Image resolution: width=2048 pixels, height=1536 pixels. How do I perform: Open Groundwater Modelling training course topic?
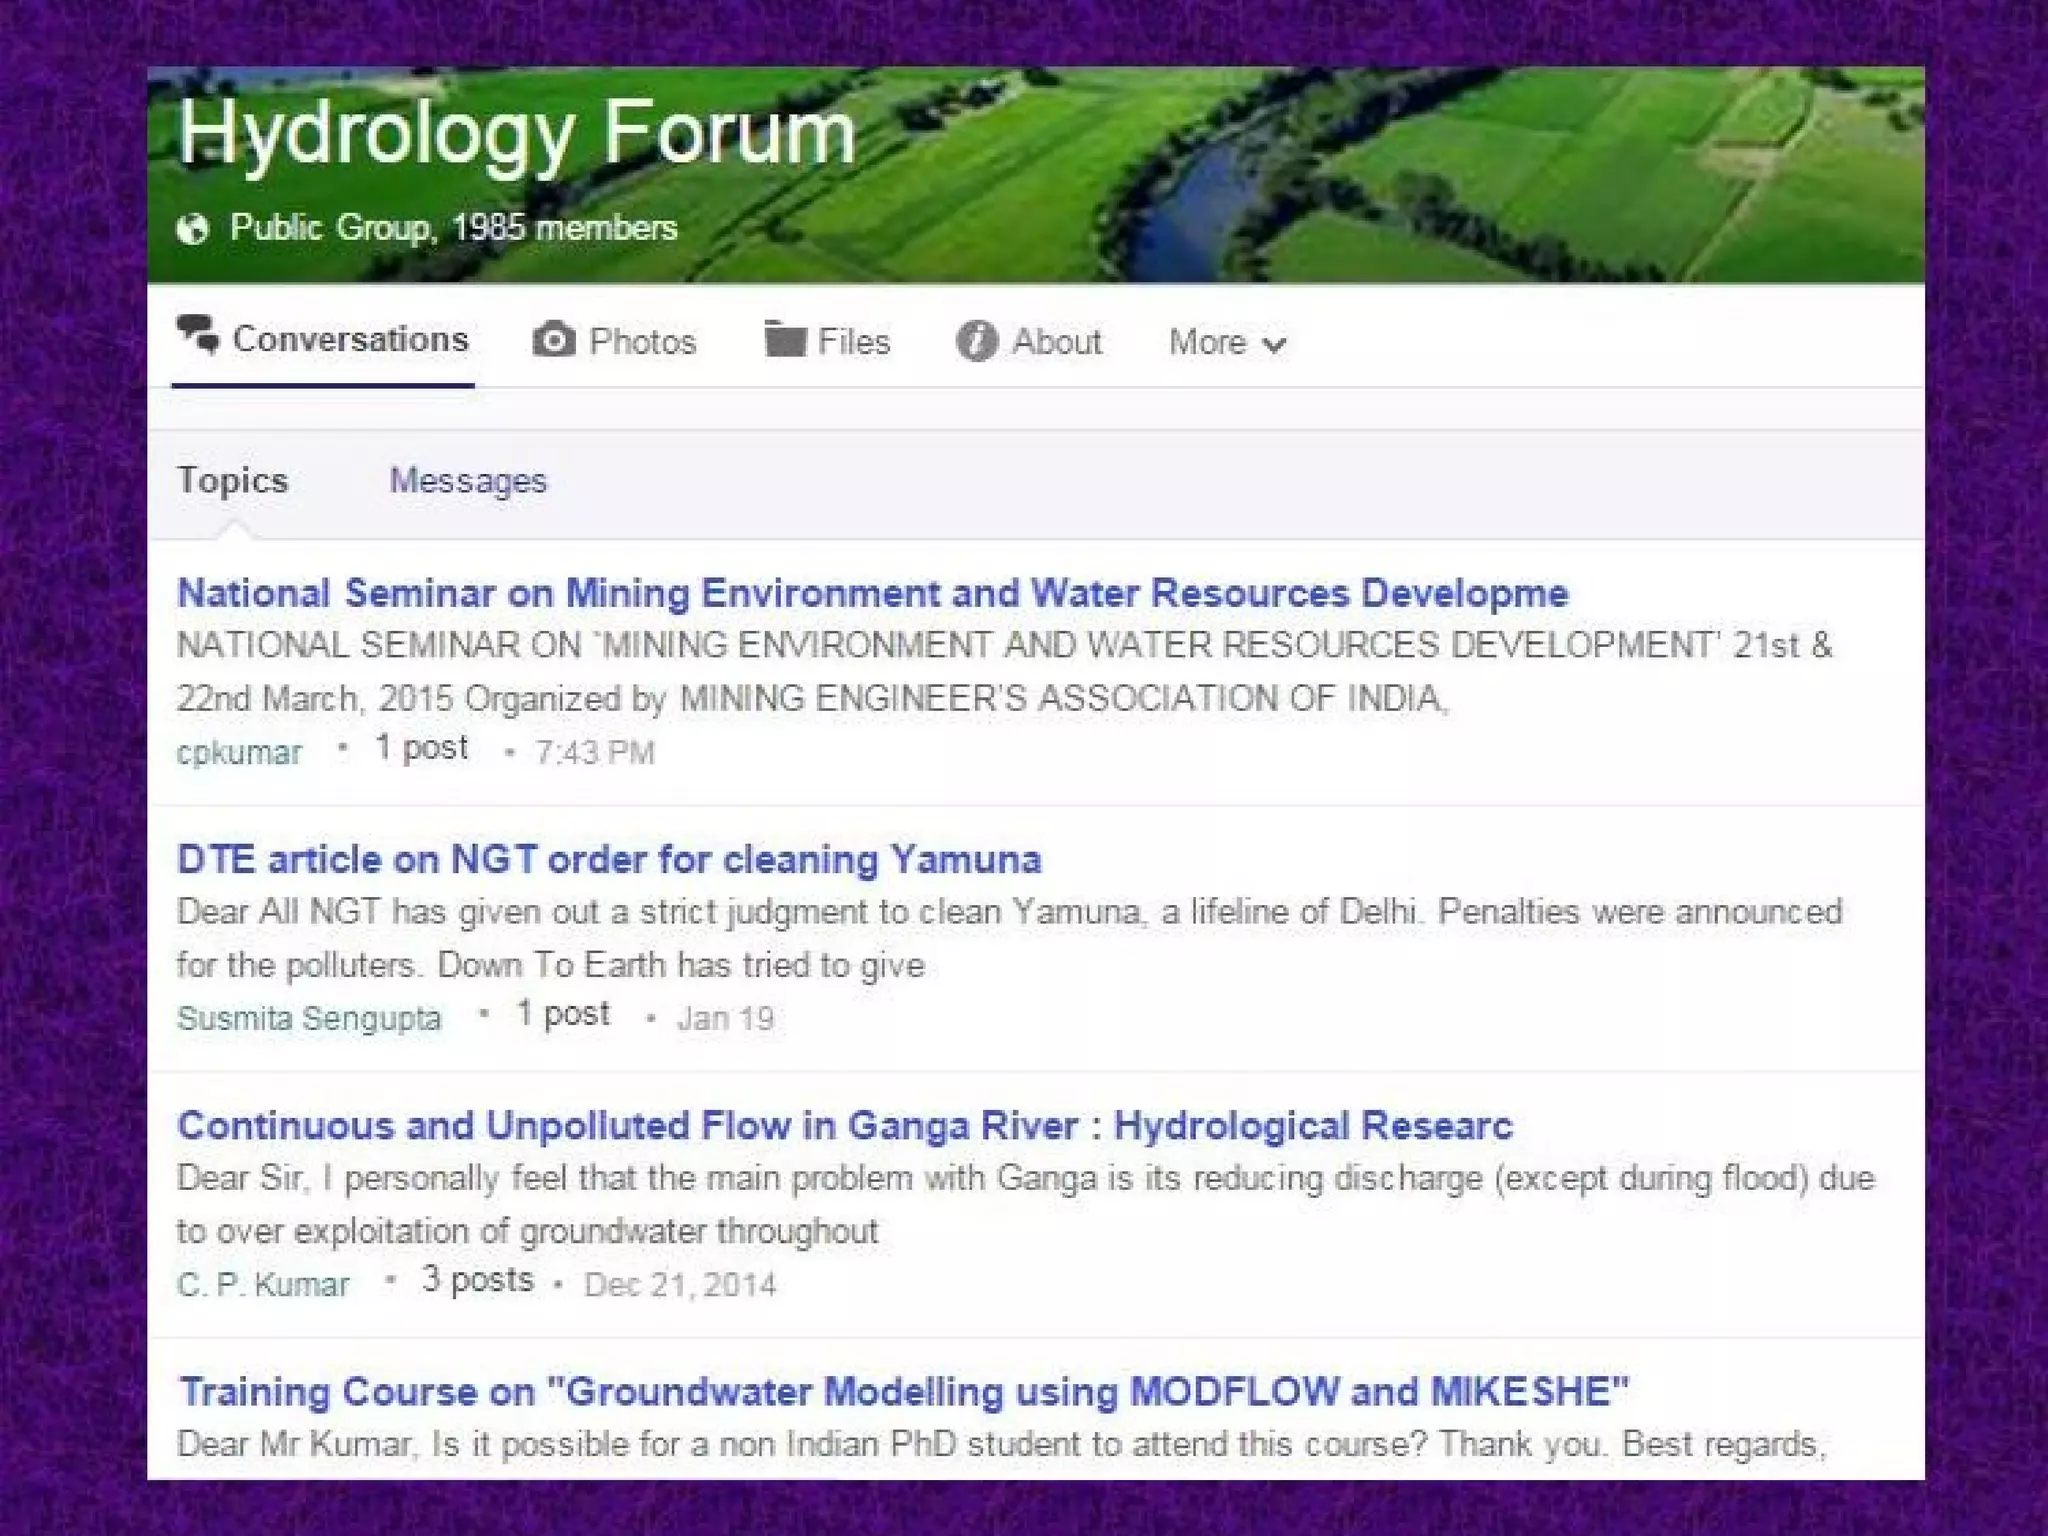[x=903, y=1392]
